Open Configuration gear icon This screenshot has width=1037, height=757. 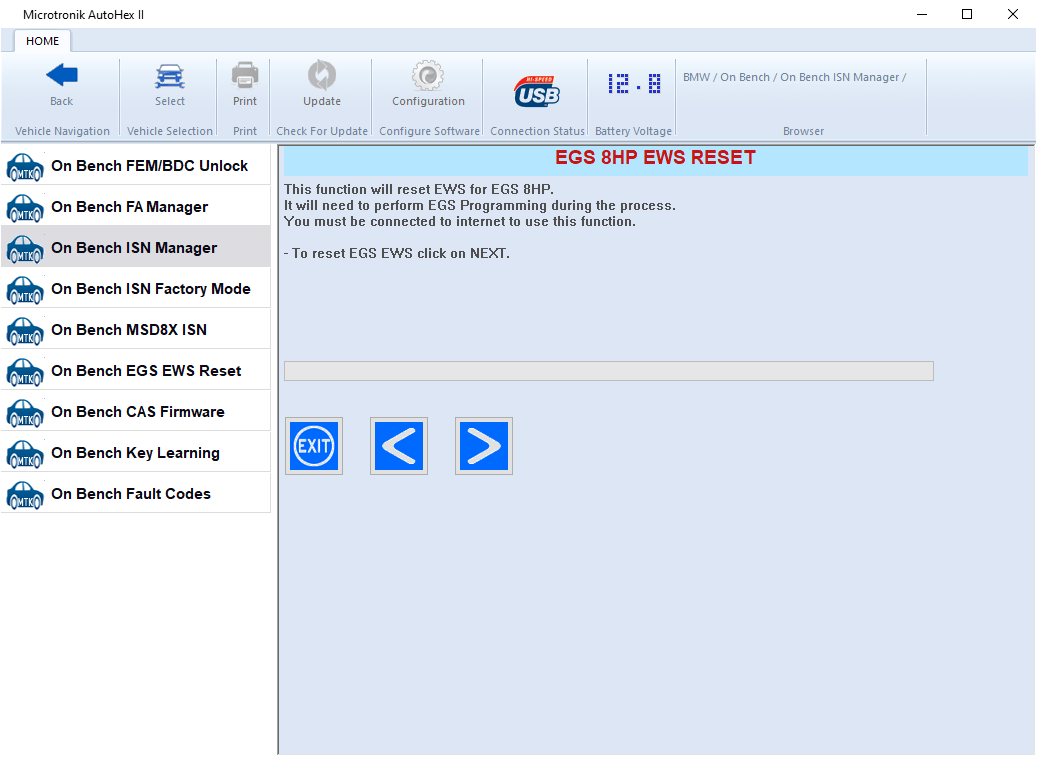coord(428,75)
